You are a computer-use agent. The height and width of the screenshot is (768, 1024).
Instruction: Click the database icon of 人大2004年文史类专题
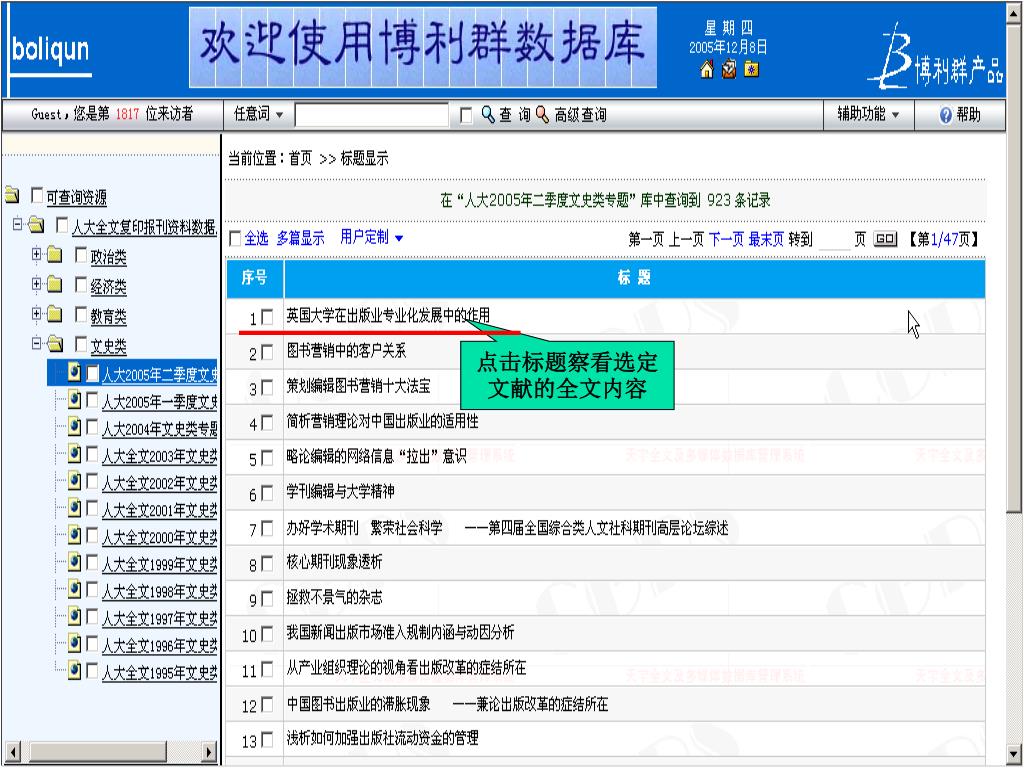click(74, 426)
